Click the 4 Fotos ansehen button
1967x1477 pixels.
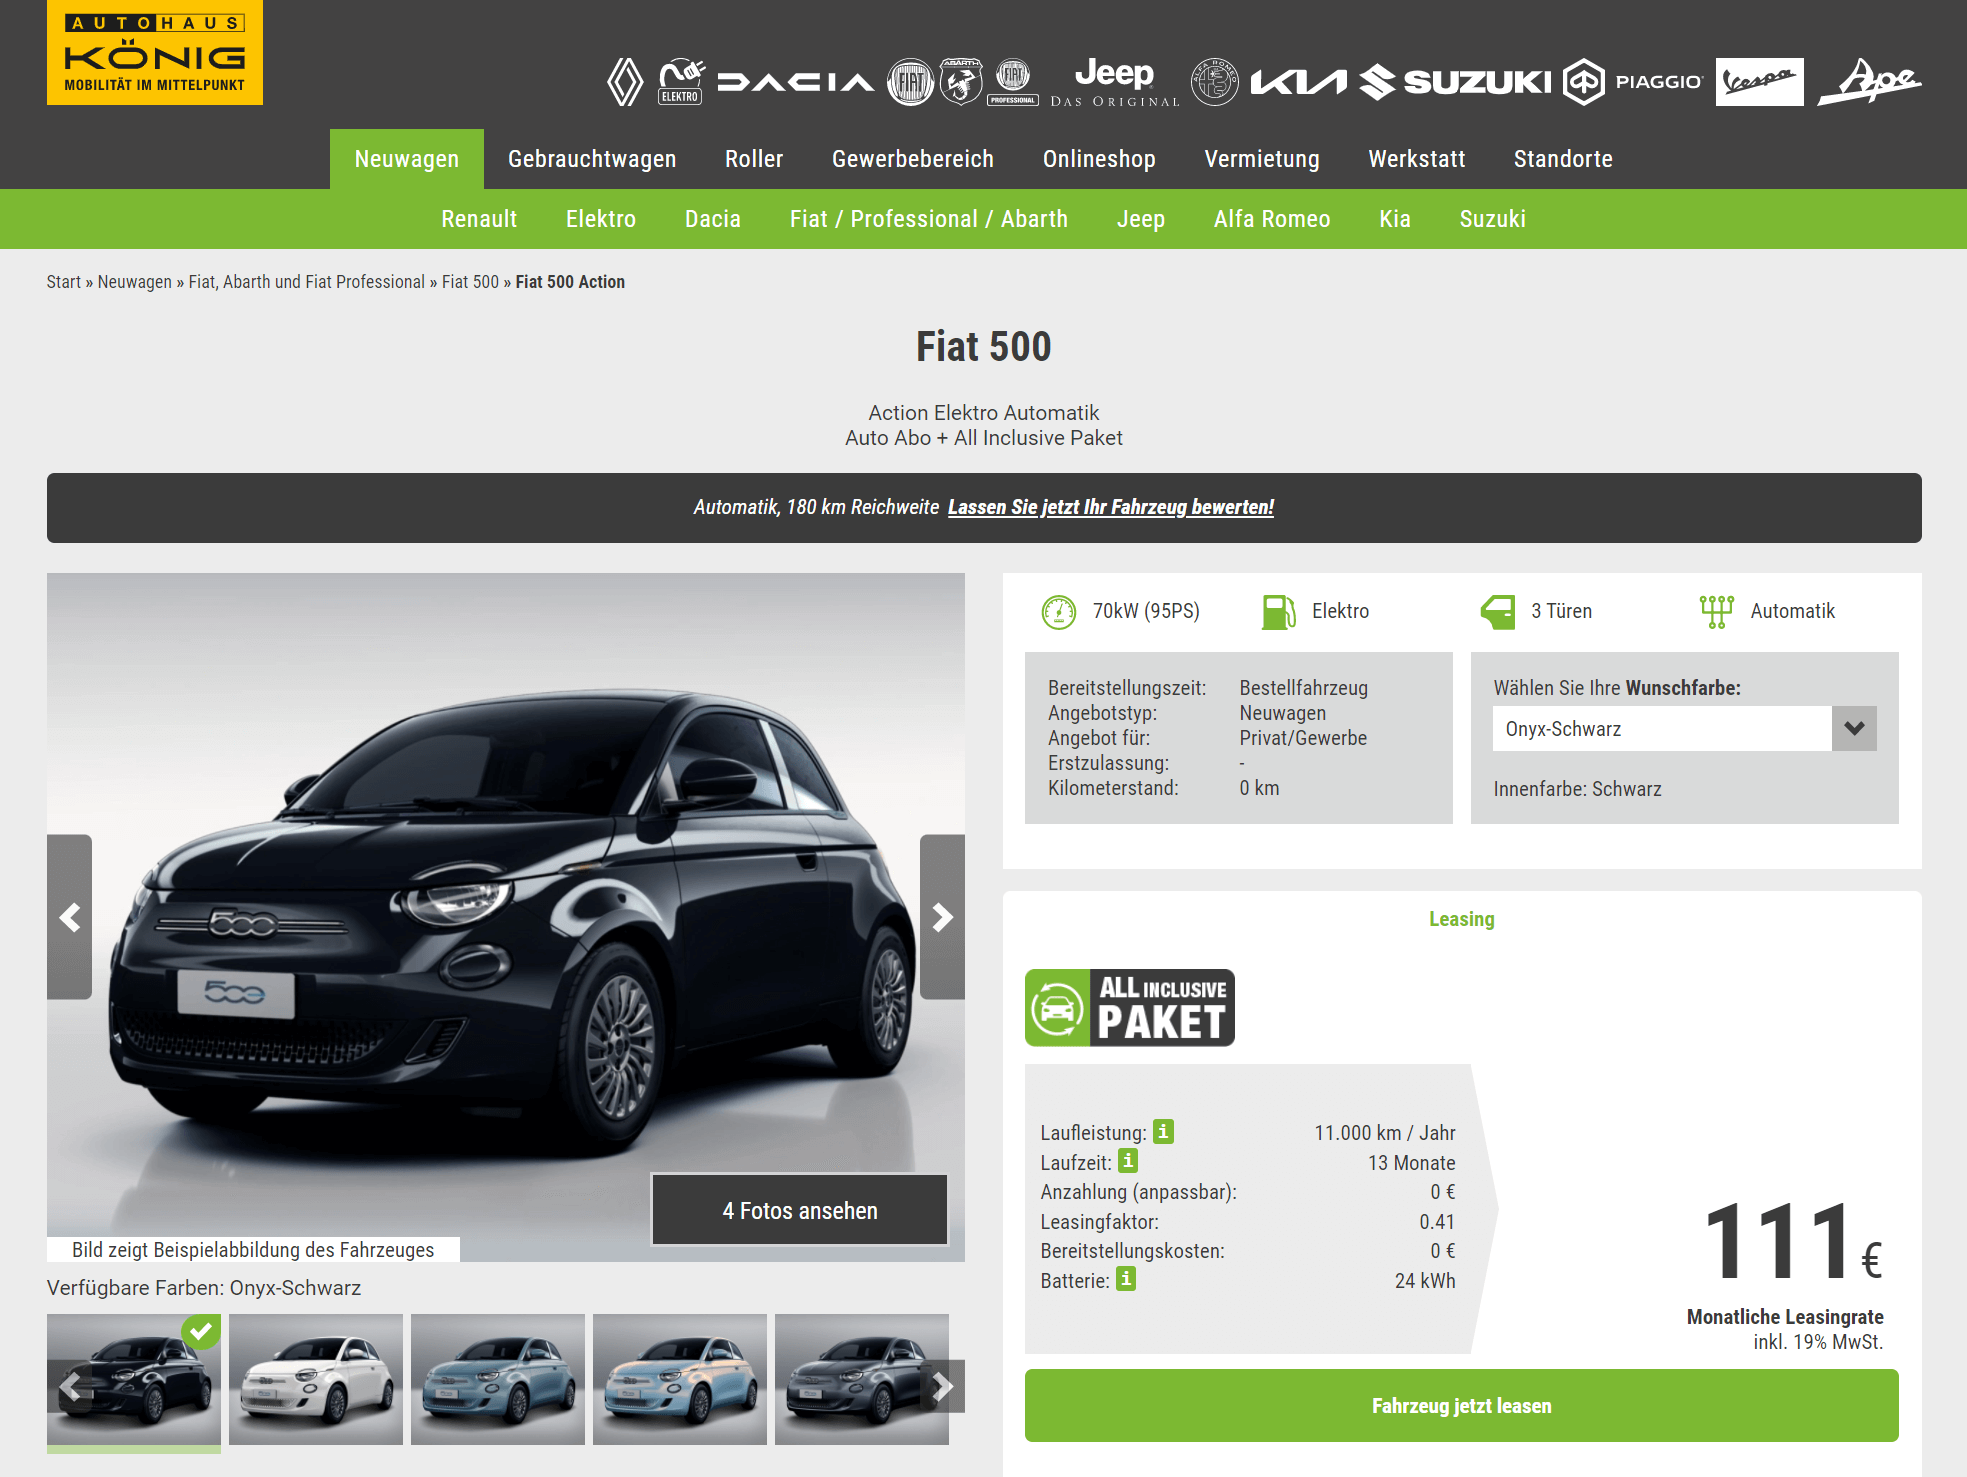800,1210
